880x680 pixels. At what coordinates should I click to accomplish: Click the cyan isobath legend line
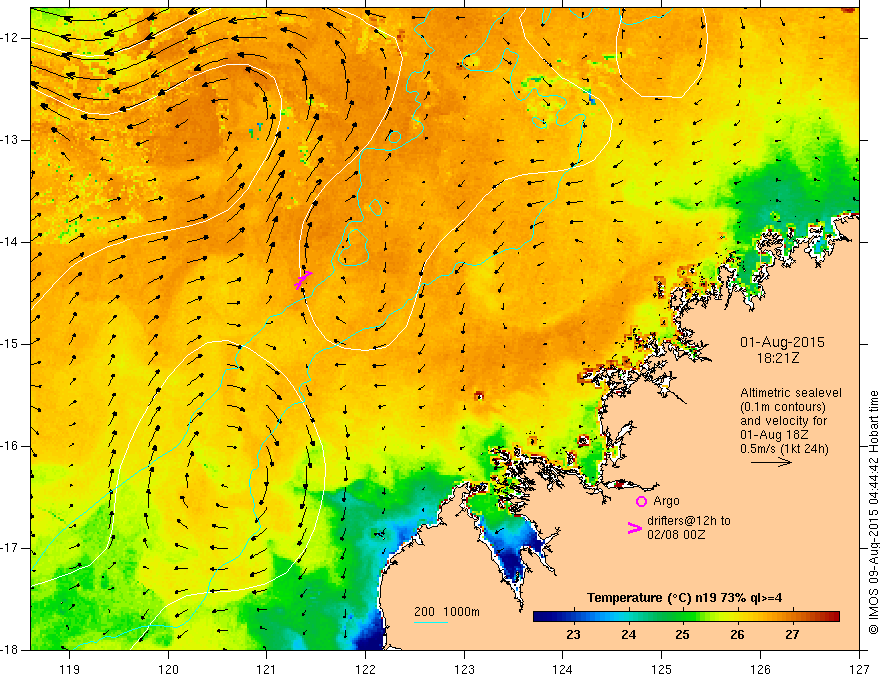(x=430, y=622)
